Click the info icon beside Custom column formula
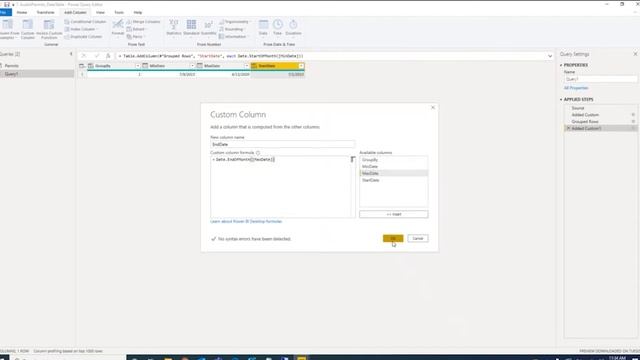 click(258, 153)
